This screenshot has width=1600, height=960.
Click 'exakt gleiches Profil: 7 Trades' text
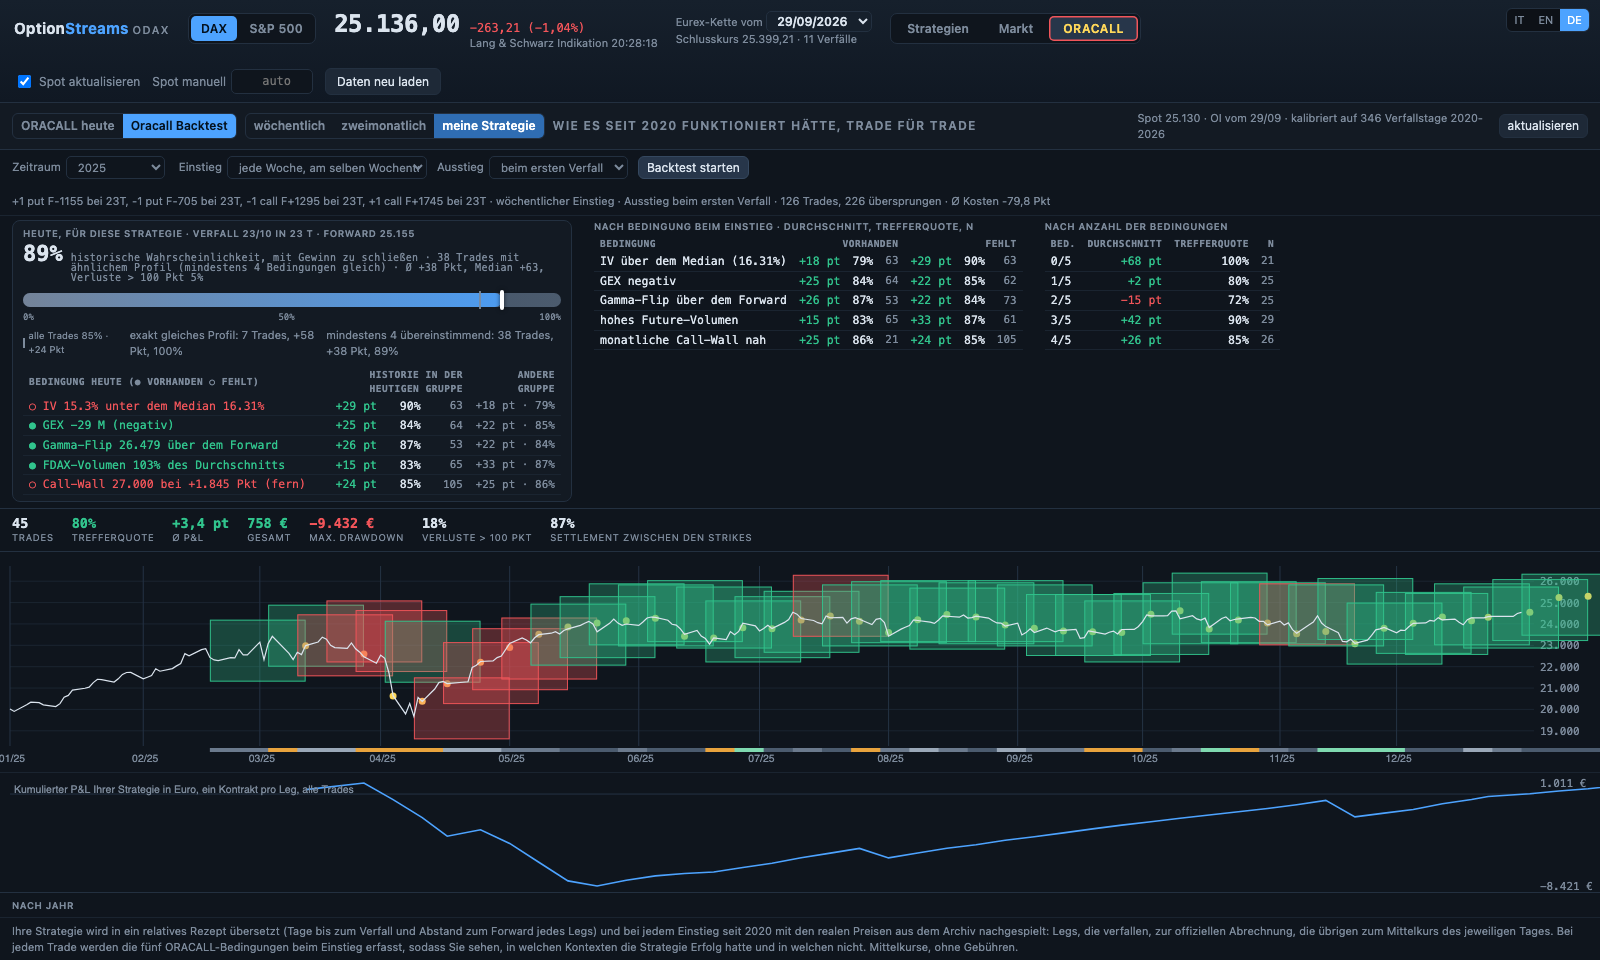pyautogui.click(x=221, y=343)
